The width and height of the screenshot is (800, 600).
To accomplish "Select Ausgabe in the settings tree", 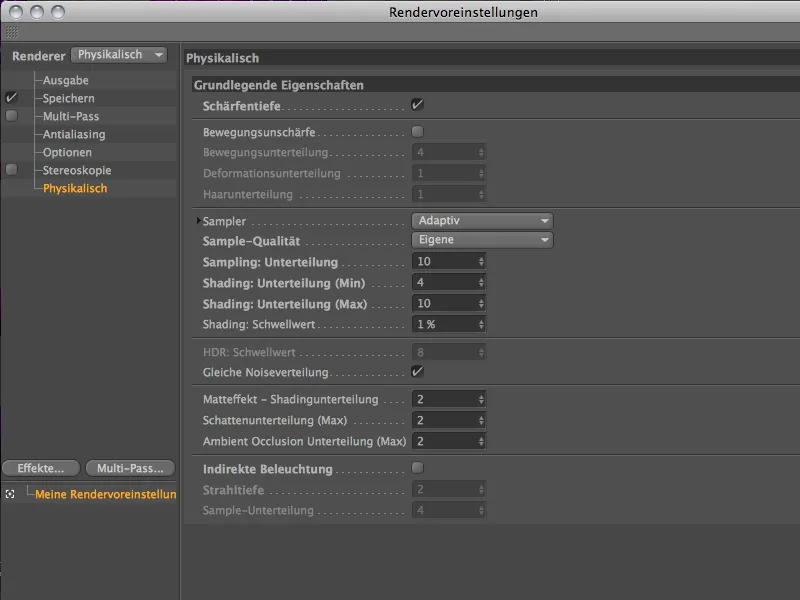I will (x=66, y=80).
